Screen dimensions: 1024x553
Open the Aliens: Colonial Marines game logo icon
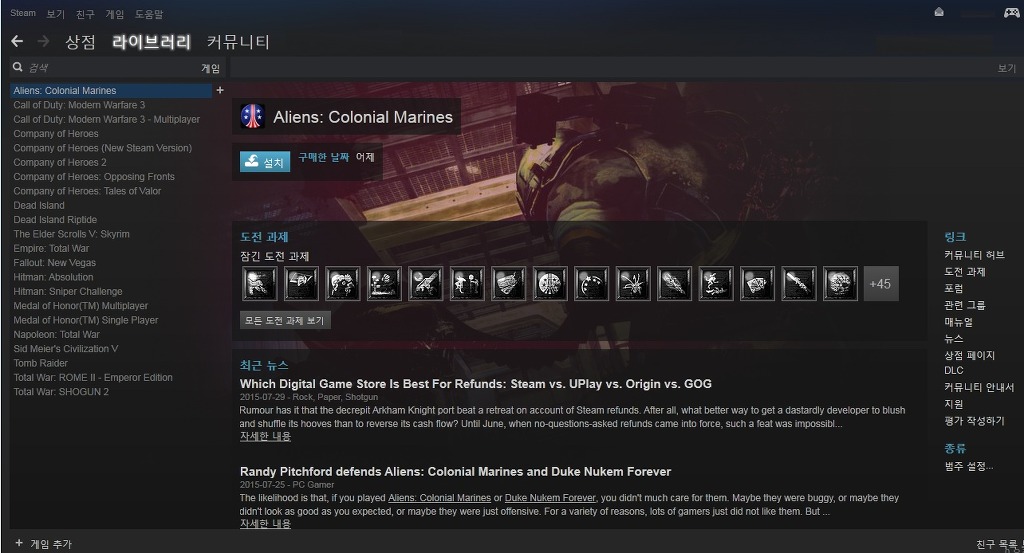pos(252,116)
